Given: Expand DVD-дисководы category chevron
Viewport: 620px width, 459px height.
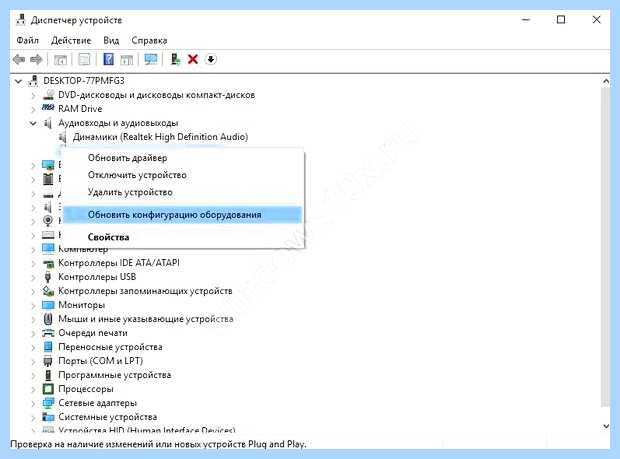Looking at the screenshot, I should coord(34,95).
